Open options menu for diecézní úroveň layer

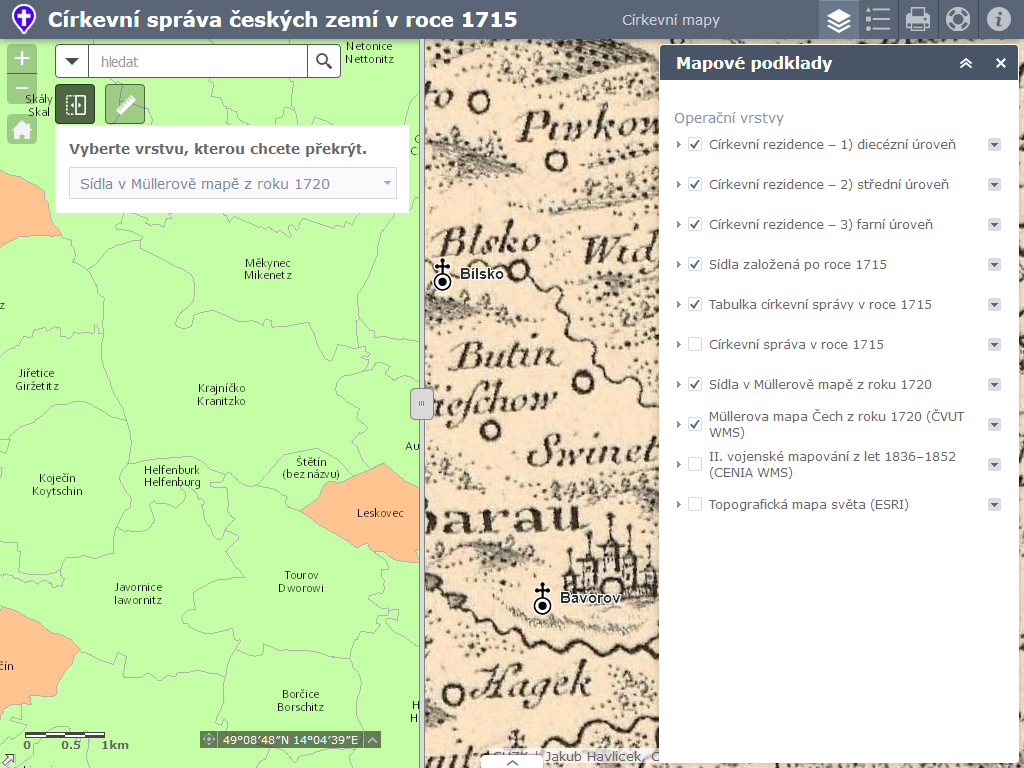tap(994, 144)
